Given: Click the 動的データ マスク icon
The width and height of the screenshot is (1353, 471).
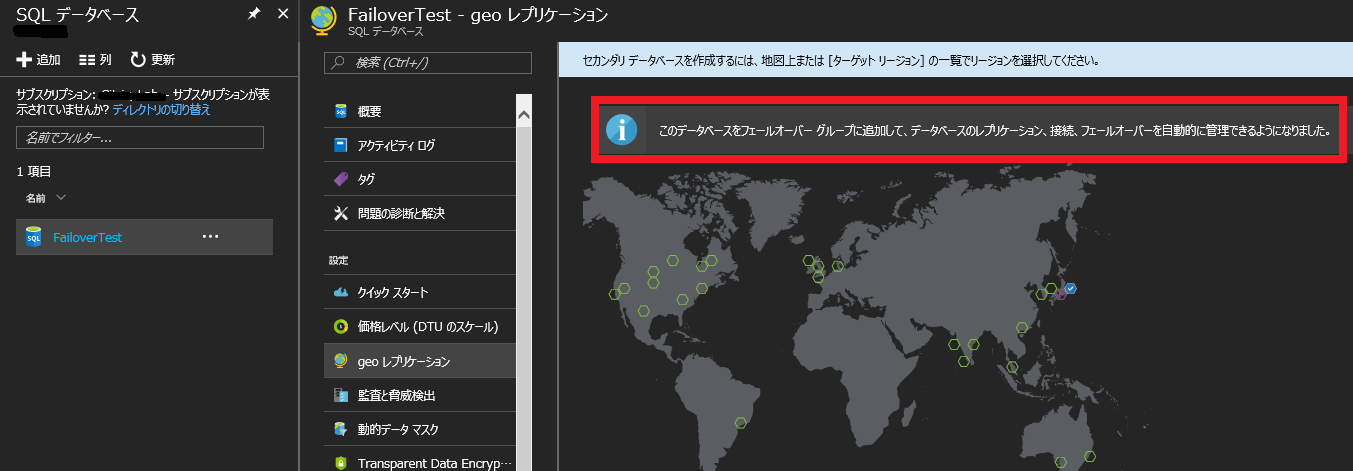Looking at the screenshot, I should (340, 429).
